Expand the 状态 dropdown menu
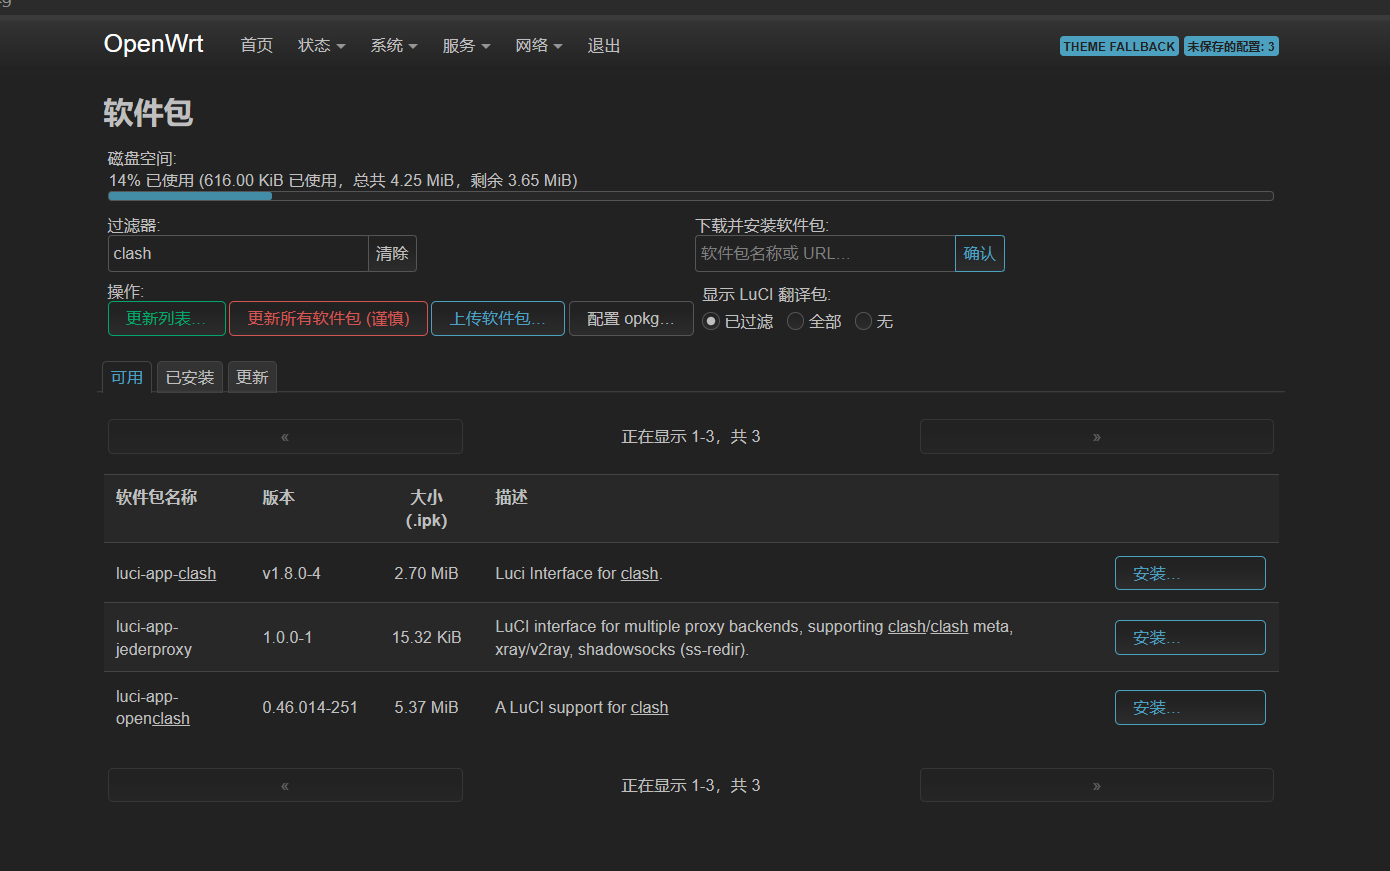This screenshot has height=871, width=1390. [321, 46]
